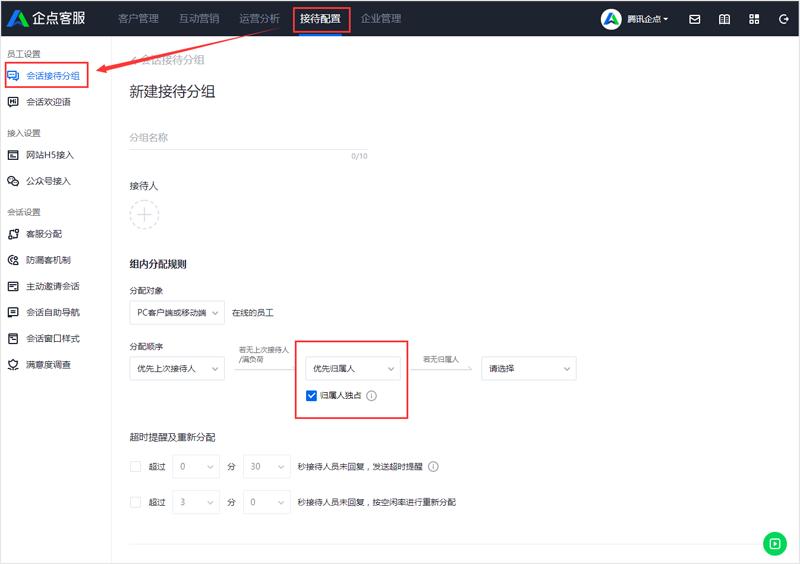The height and width of the screenshot is (564, 800).
Task: Click the 新建接待分组 page title
Action: (172, 92)
